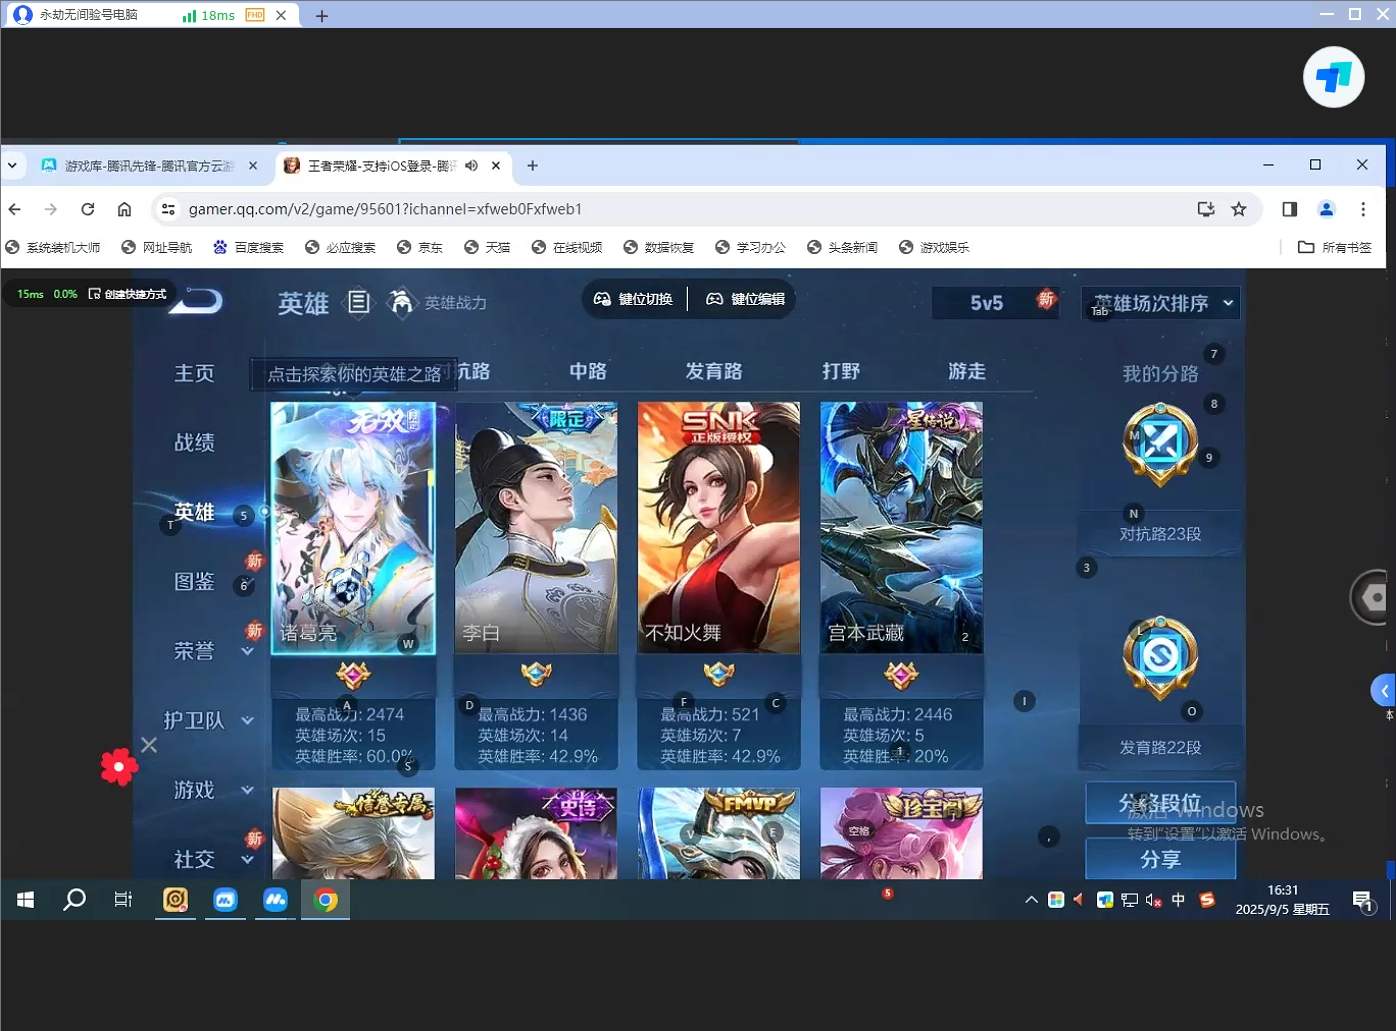Open Windows taskbar search

(x=74, y=900)
